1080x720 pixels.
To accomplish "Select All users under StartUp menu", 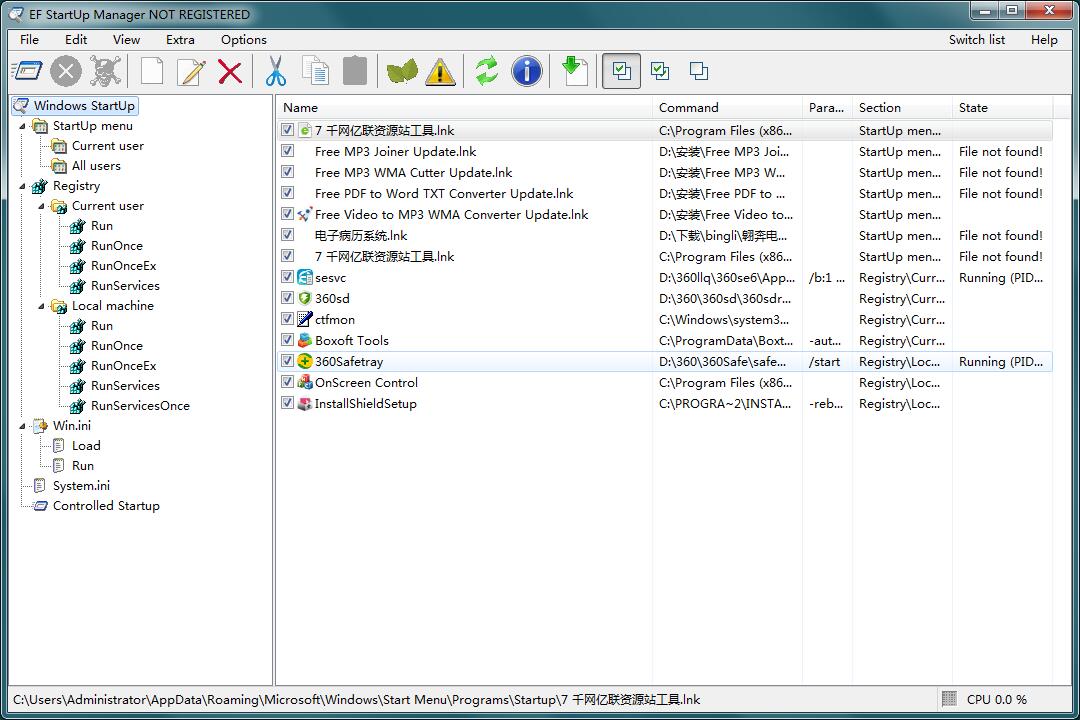I will 96,165.
